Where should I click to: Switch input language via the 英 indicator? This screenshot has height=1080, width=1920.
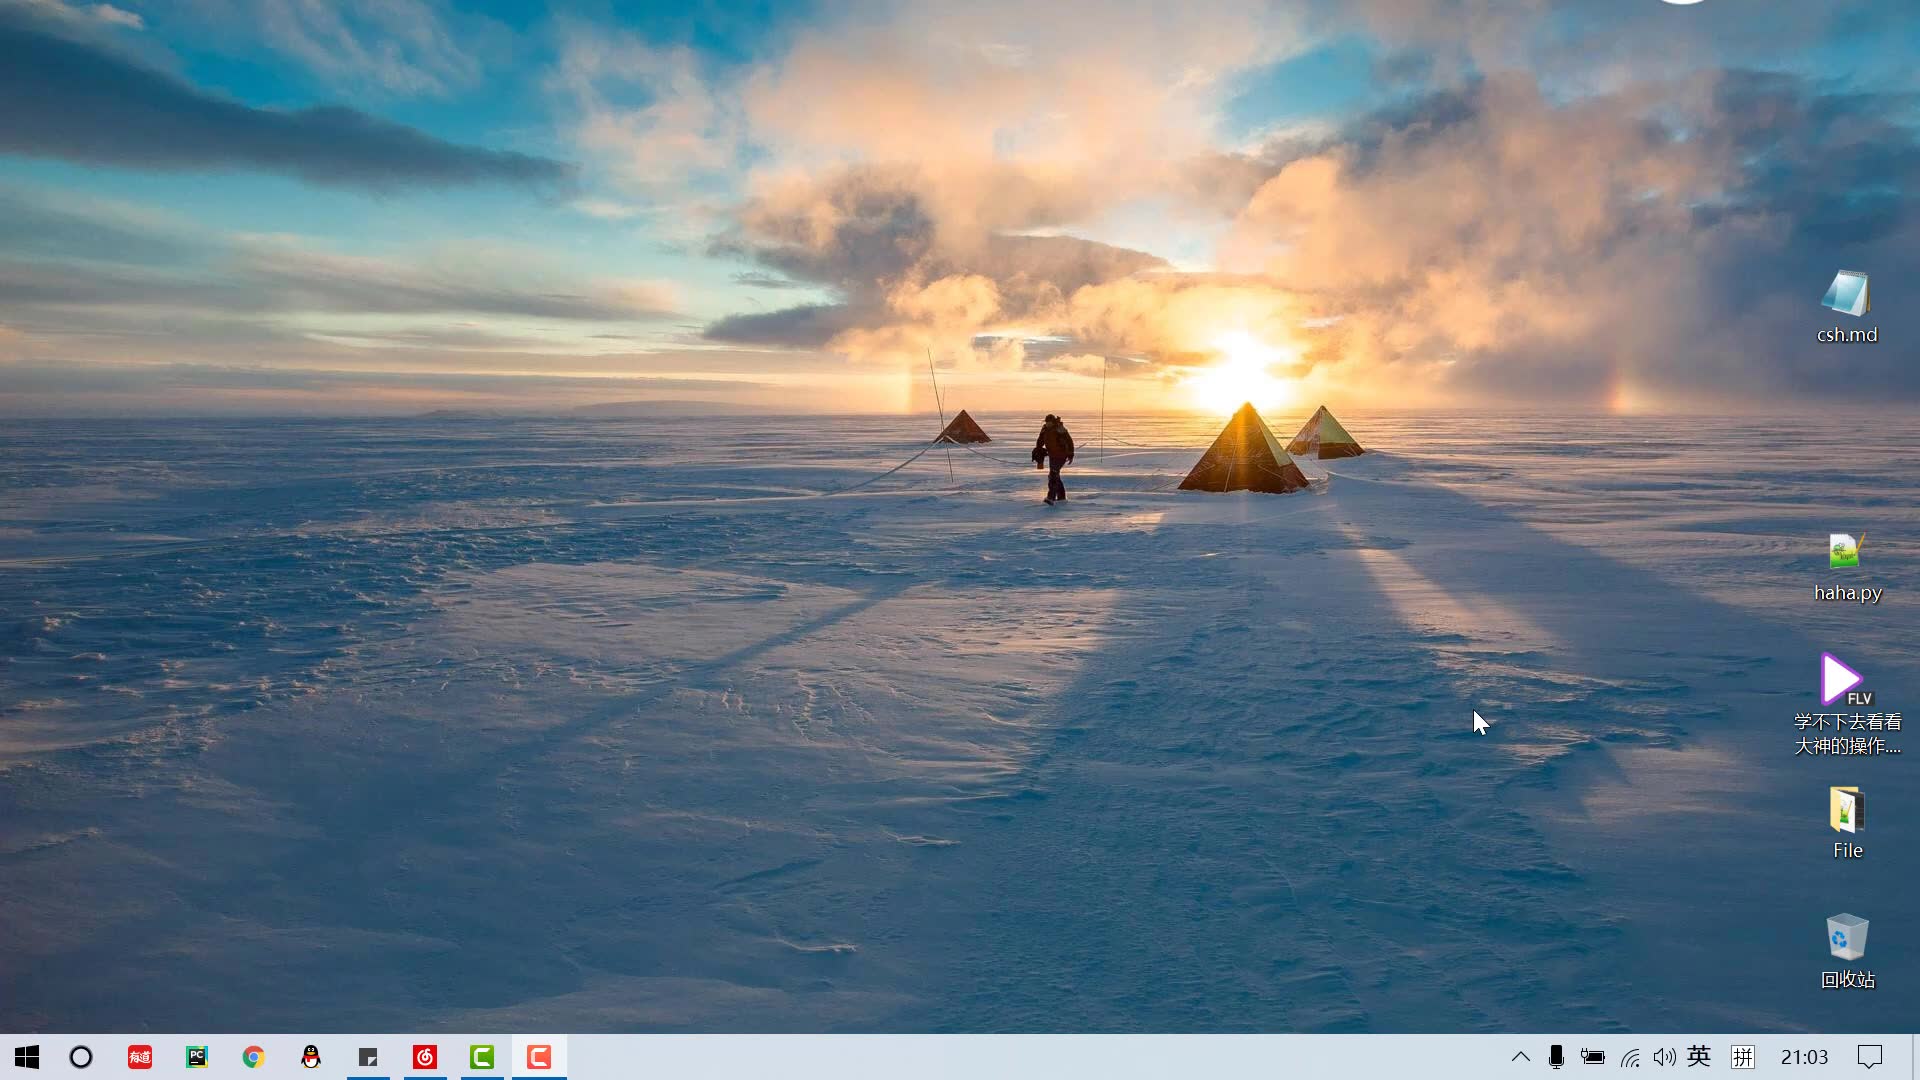coord(1698,1057)
